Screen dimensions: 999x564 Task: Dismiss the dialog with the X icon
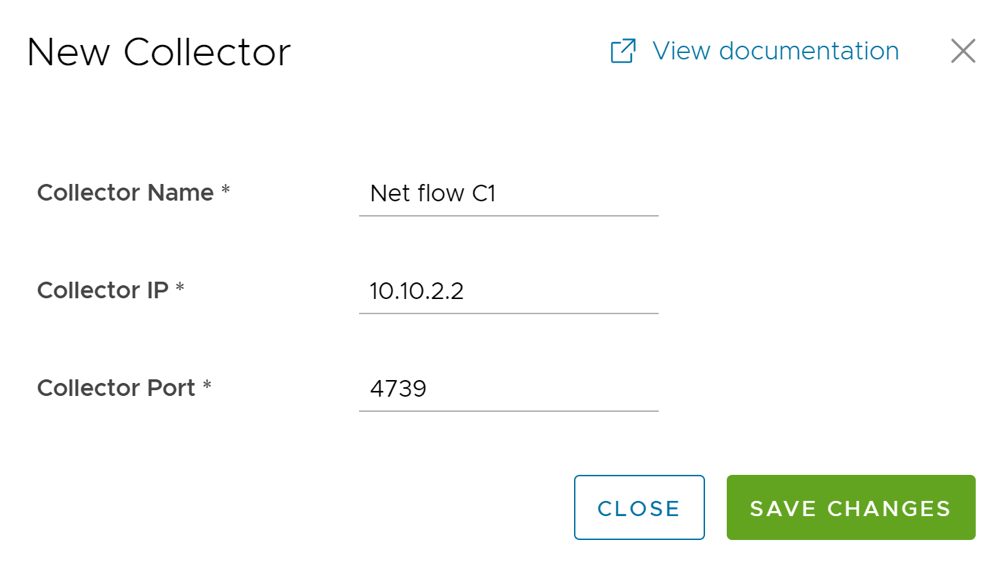963,51
